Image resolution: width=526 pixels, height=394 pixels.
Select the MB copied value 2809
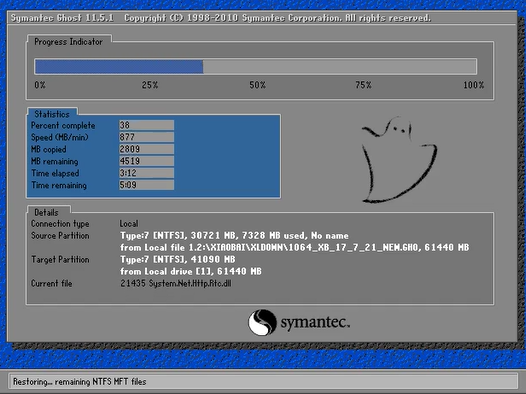pos(147,149)
